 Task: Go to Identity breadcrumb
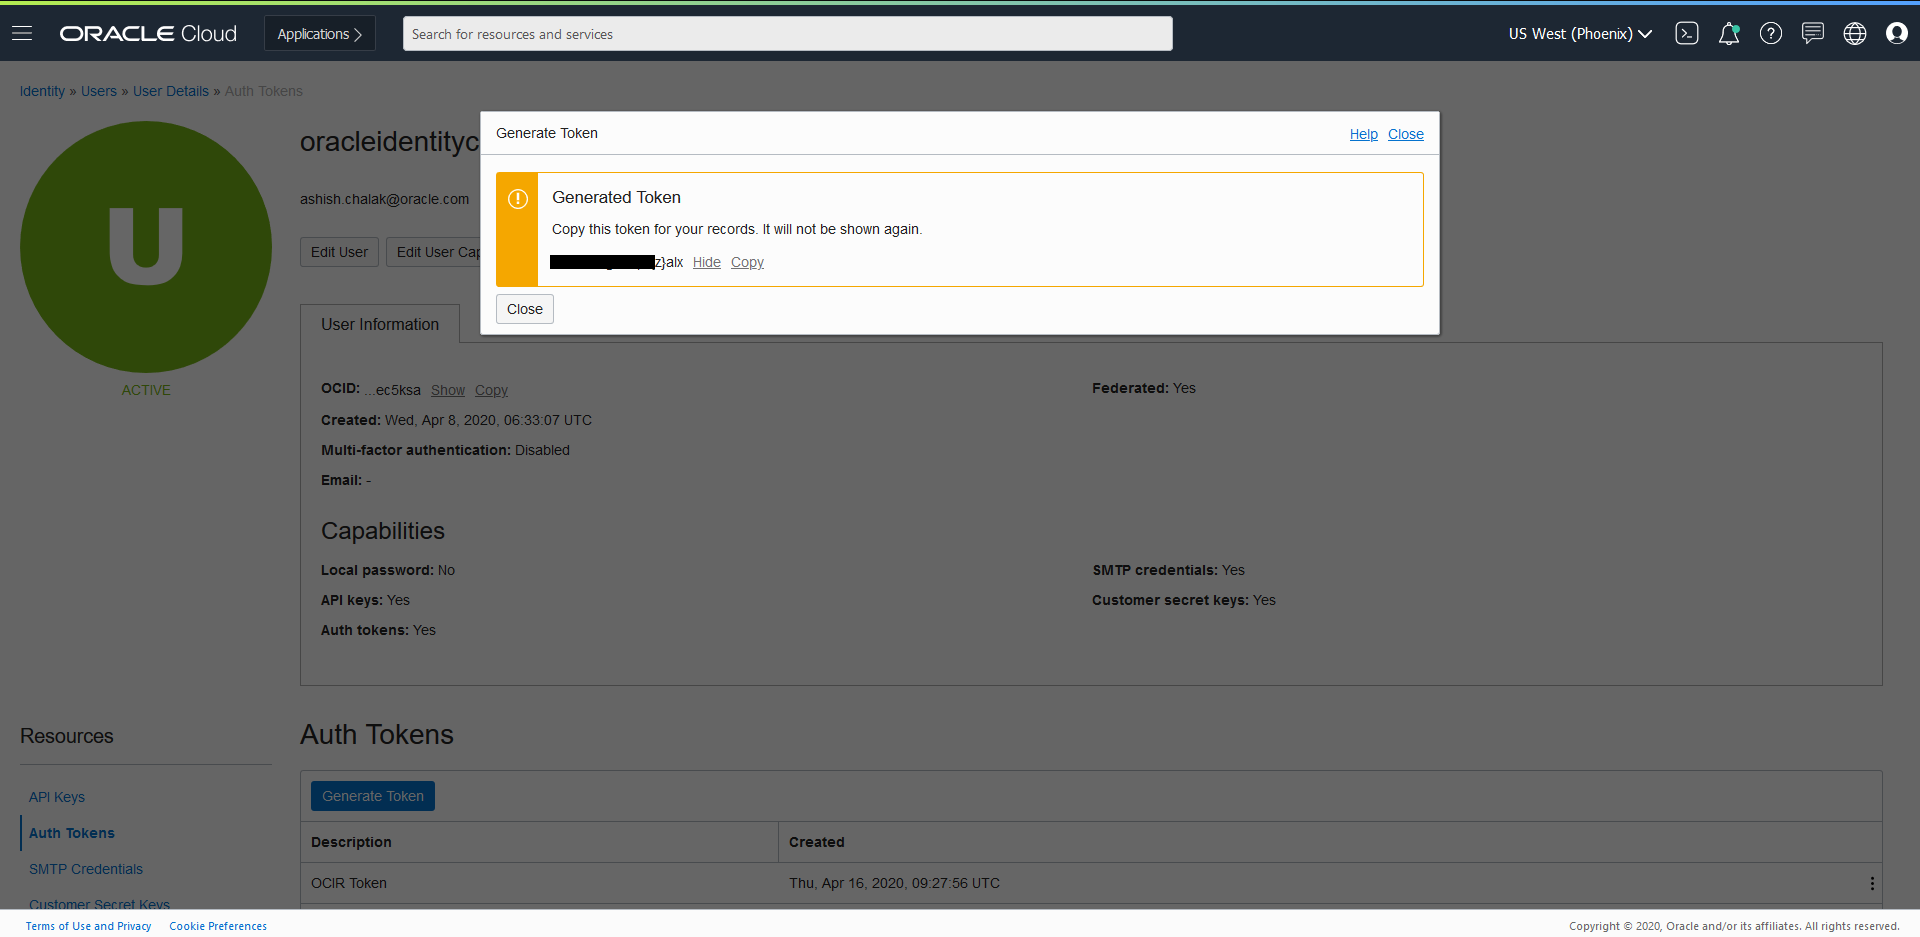click(x=42, y=91)
